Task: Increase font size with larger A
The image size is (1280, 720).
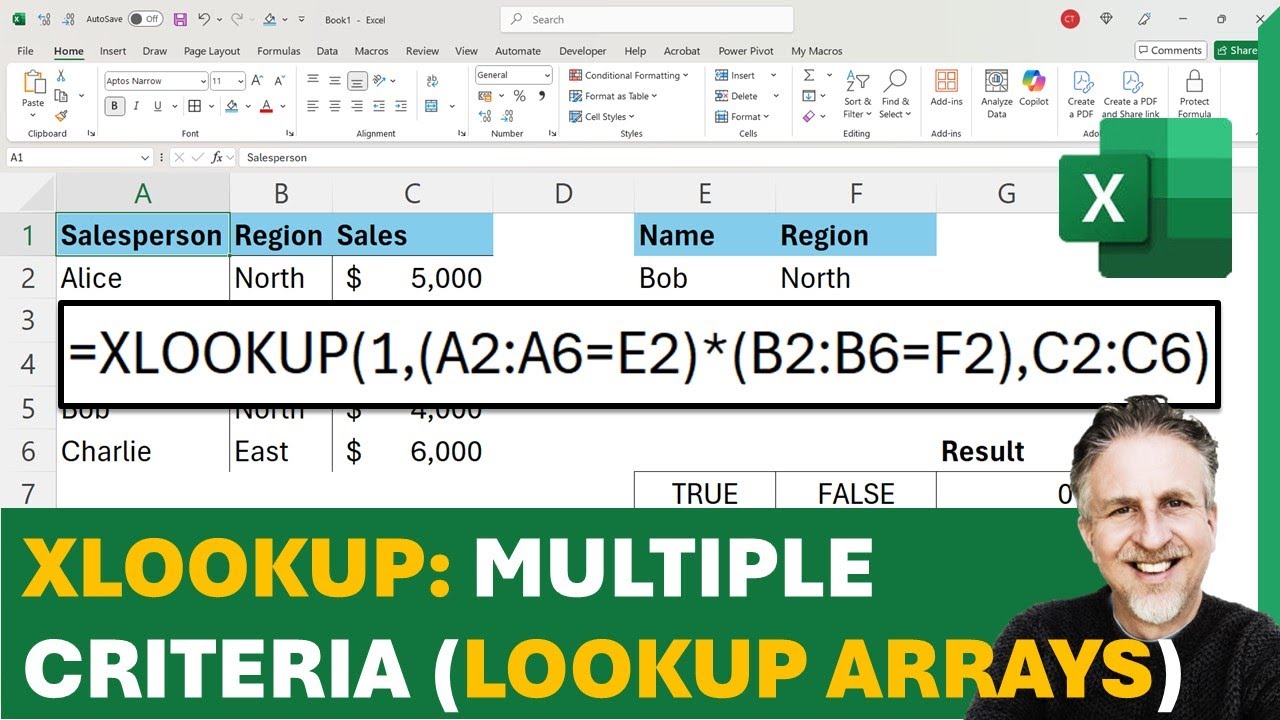Action: pos(257,81)
